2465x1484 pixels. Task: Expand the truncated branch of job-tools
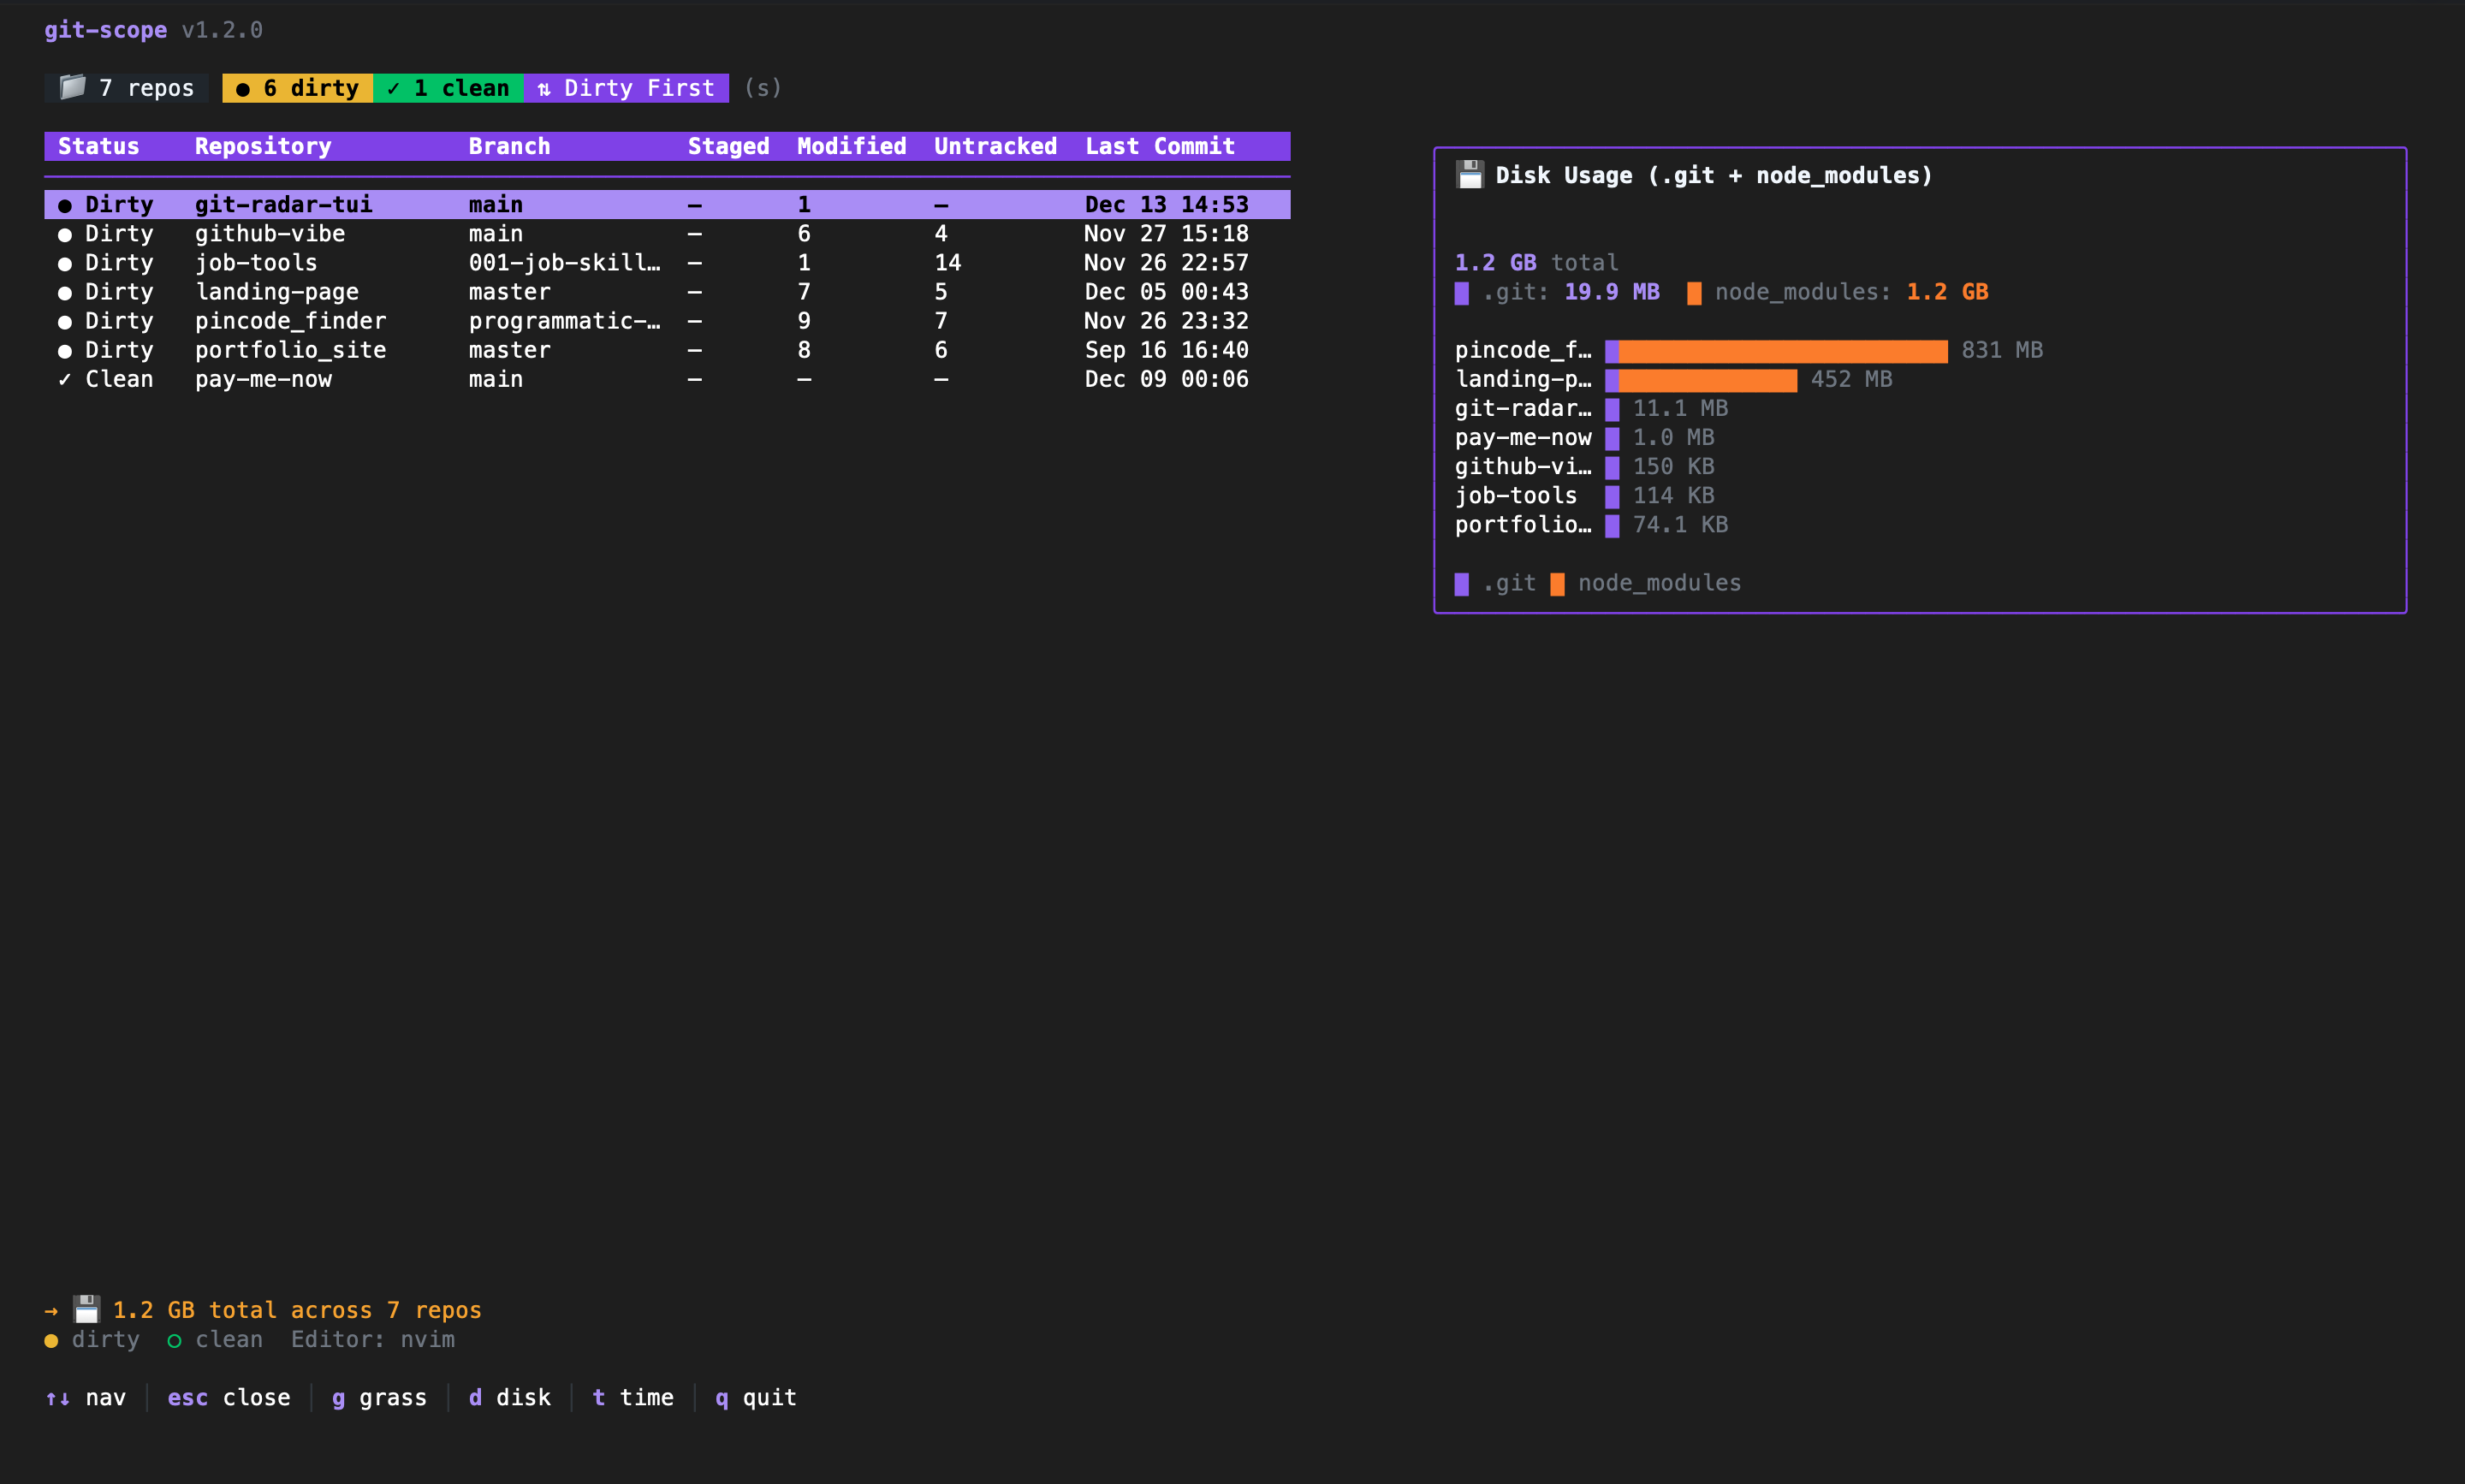565,262
